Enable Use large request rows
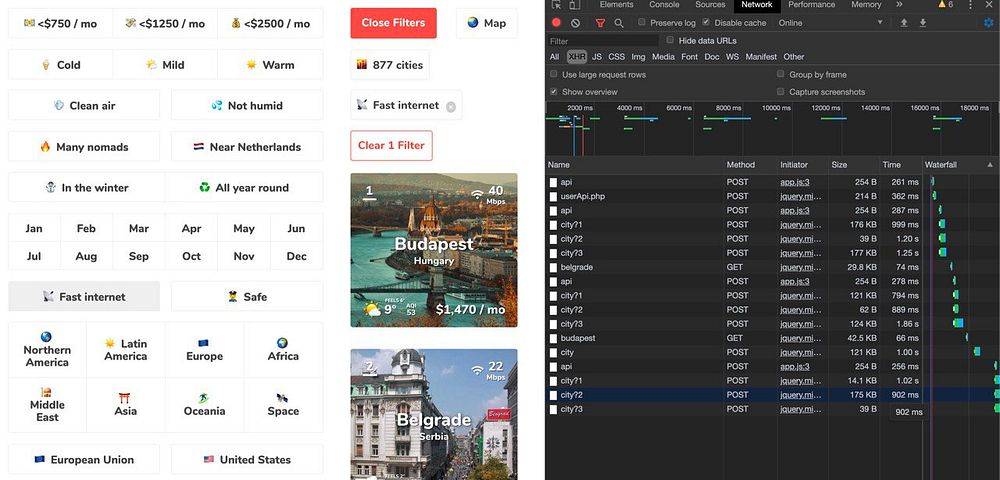Screen dimensions: 1000x480 554,75
